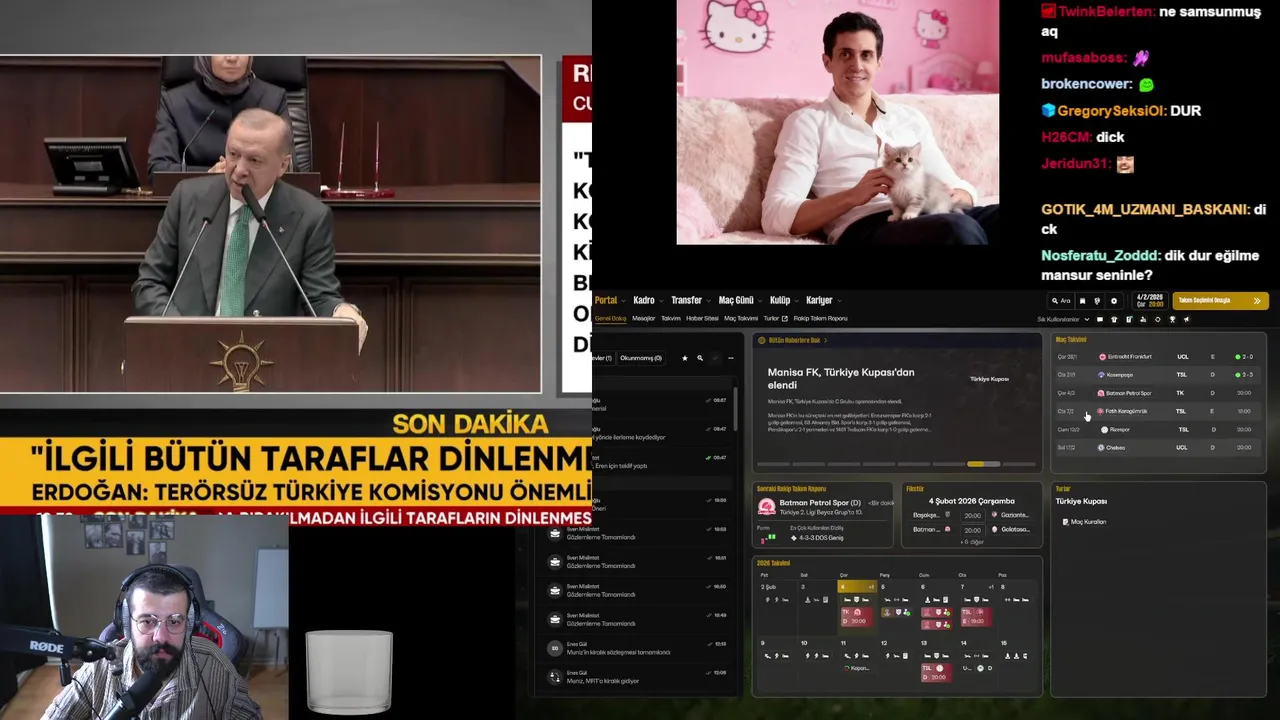Open the Kadro dropdown menu
Screen dimensions: 1280x720
[x=649, y=301]
